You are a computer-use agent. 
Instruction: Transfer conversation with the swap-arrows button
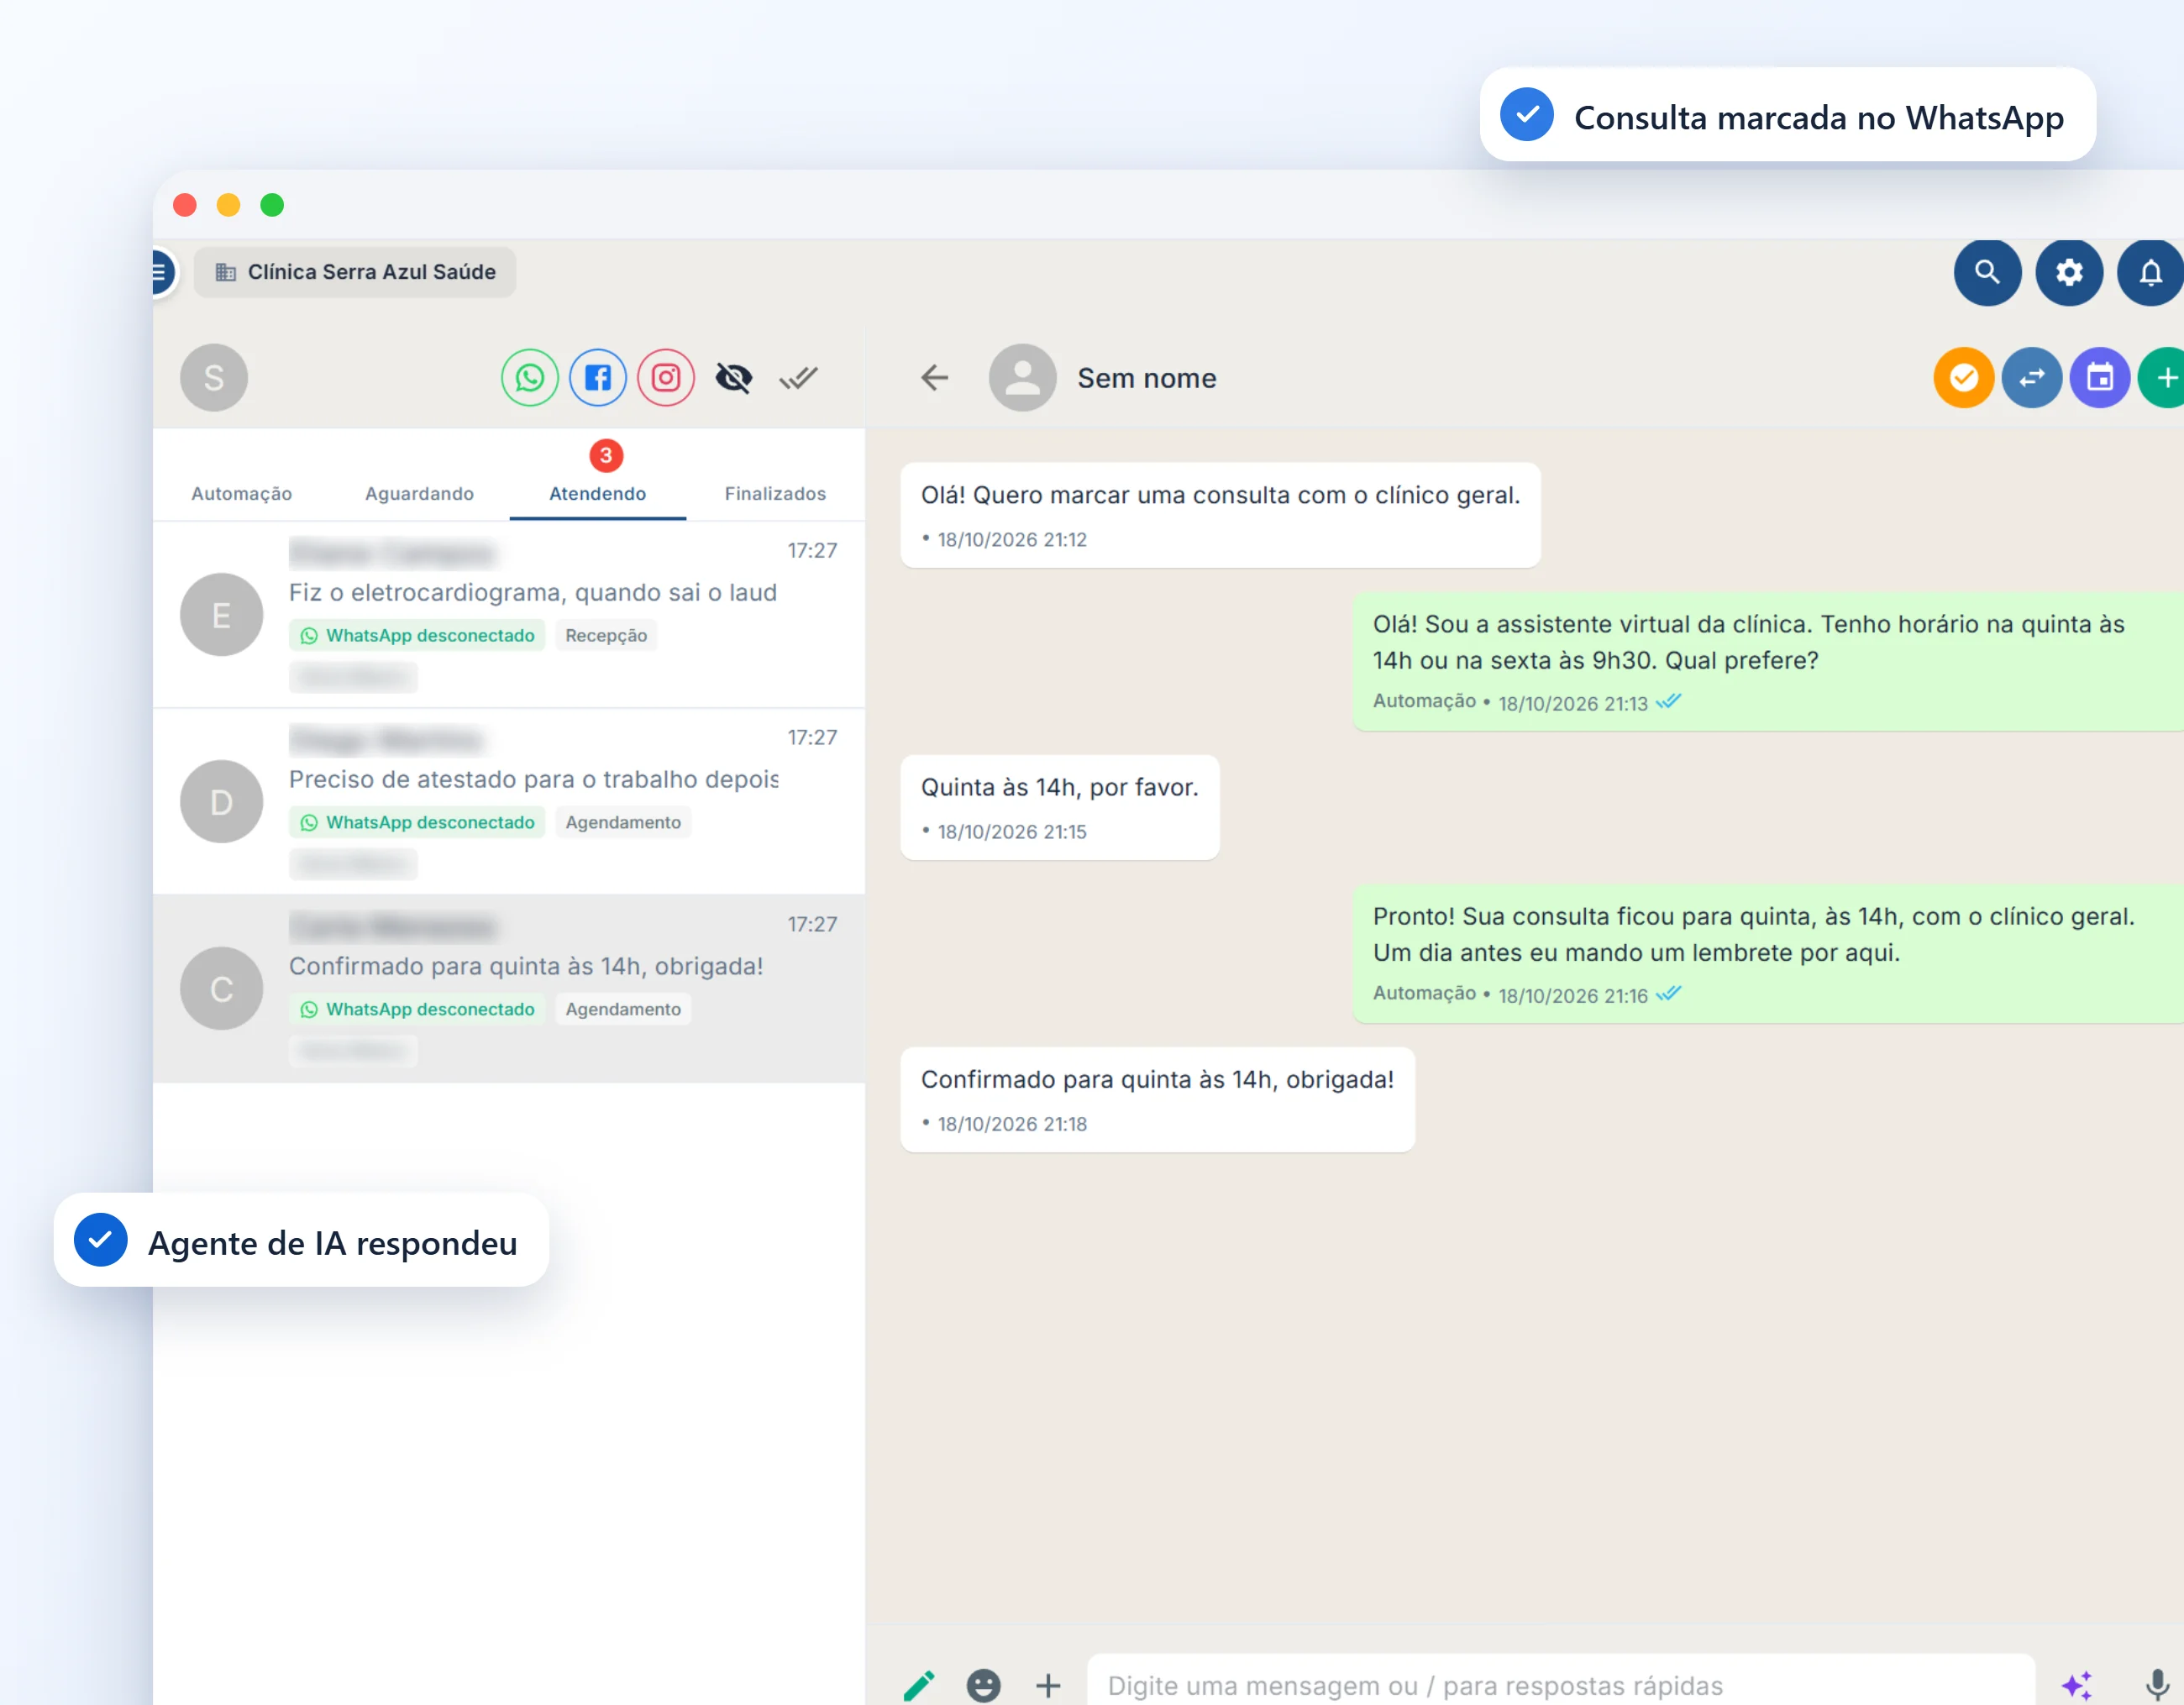(x=2031, y=378)
